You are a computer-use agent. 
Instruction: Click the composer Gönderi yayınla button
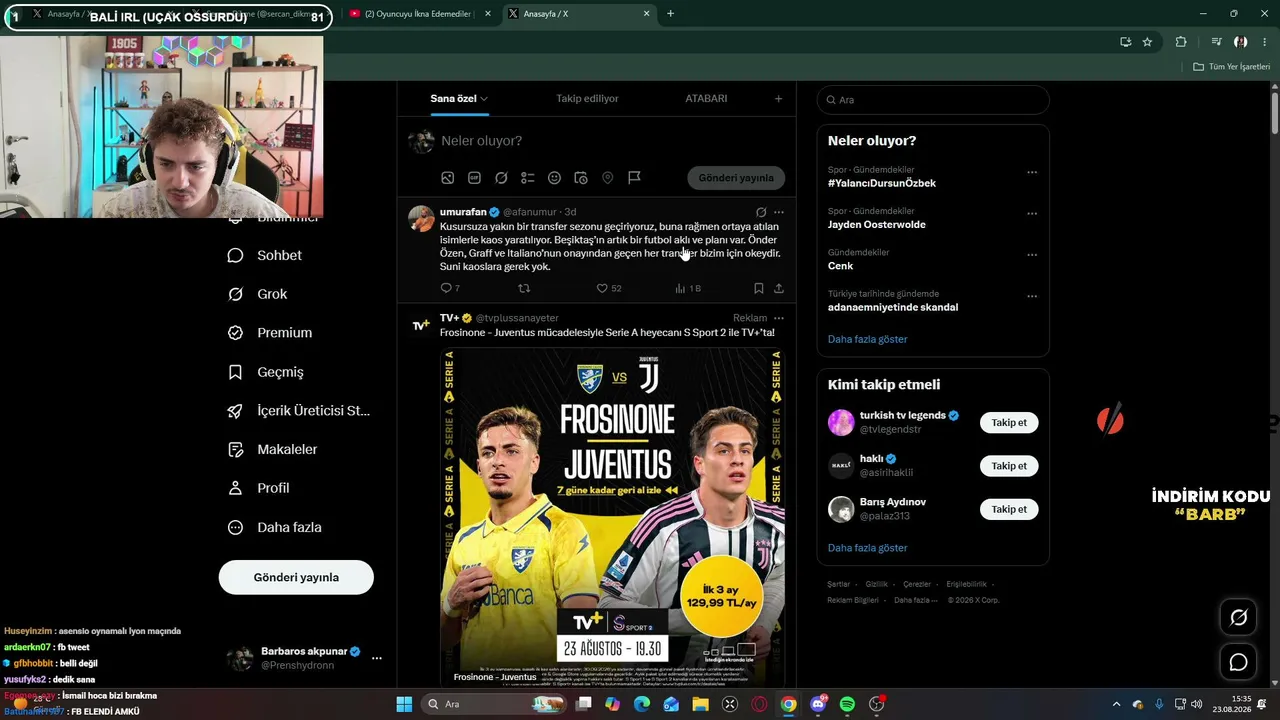click(736, 178)
